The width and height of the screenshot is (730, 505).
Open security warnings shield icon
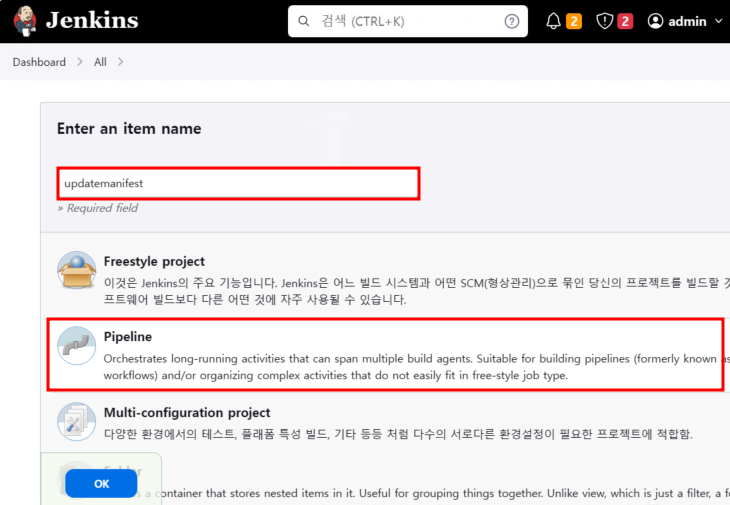tap(604, 21)
